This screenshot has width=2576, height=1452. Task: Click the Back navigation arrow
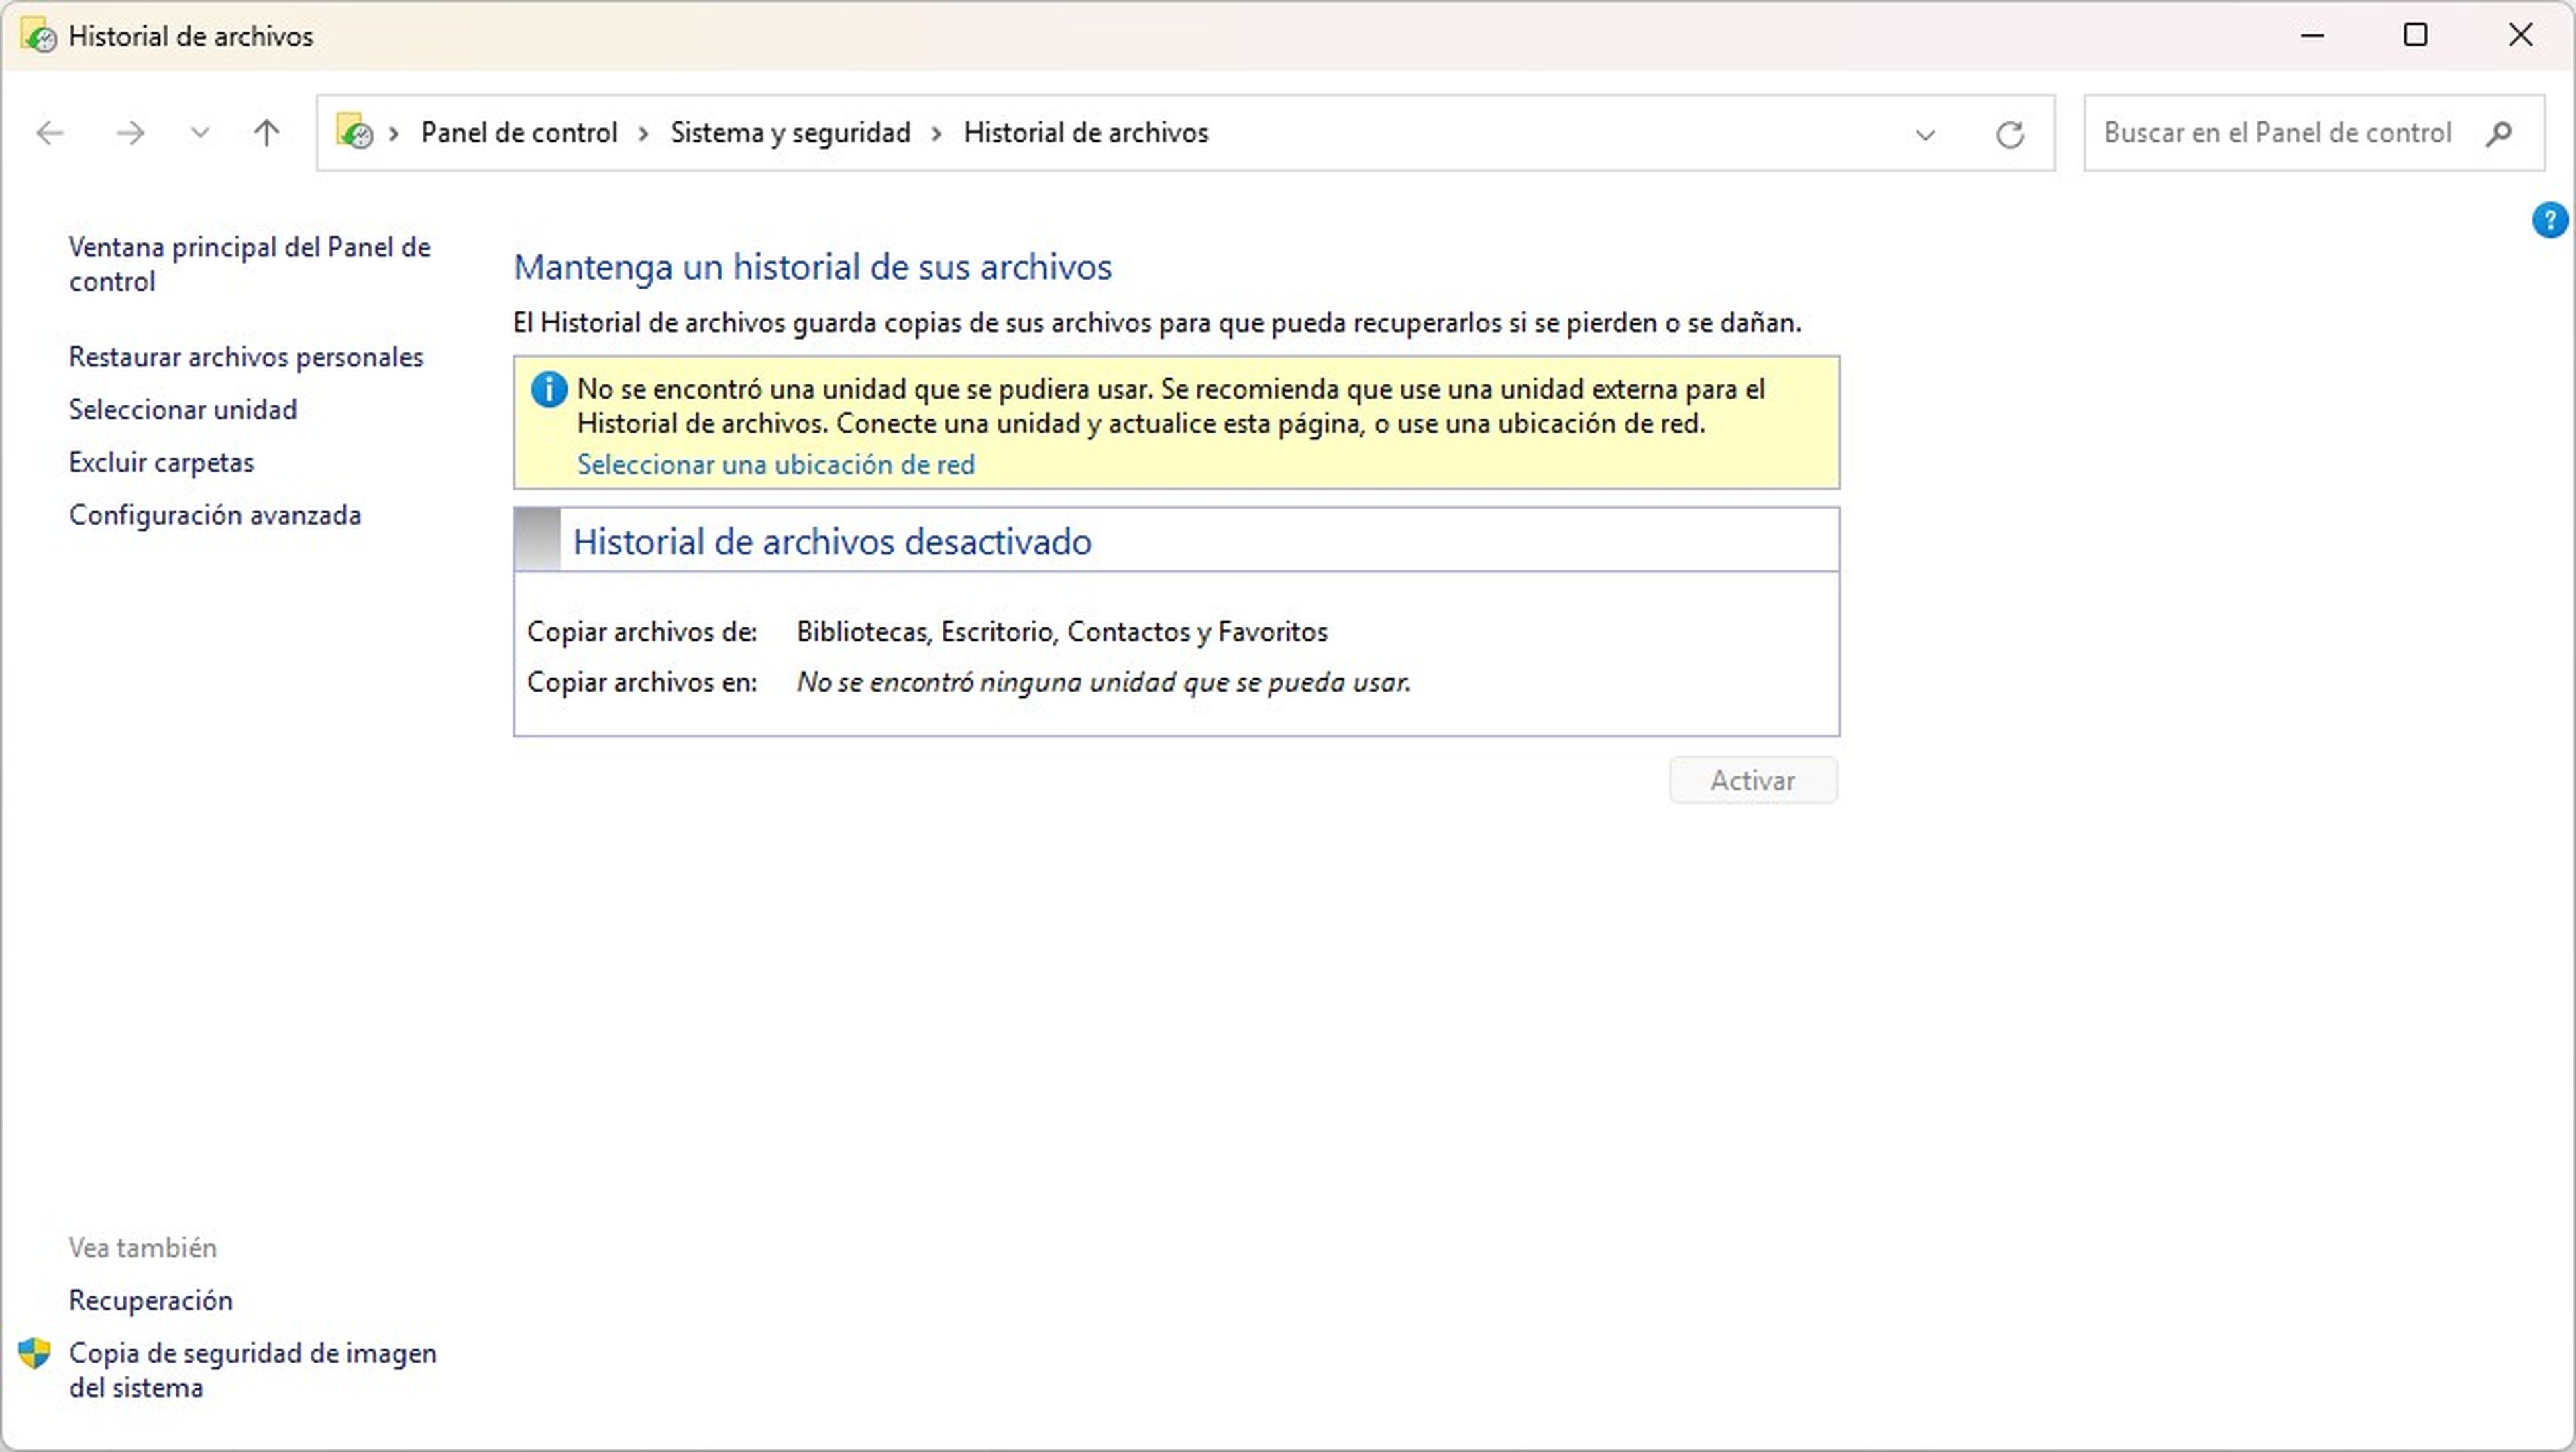50,133
